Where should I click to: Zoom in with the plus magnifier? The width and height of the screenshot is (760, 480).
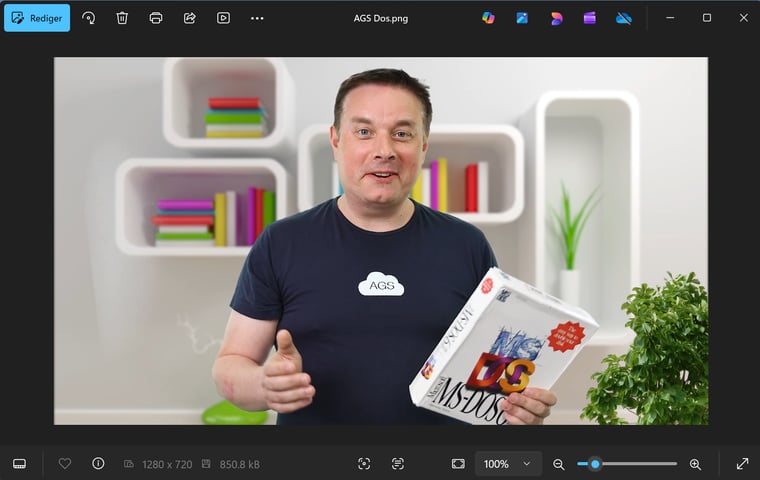coord(695,464)
